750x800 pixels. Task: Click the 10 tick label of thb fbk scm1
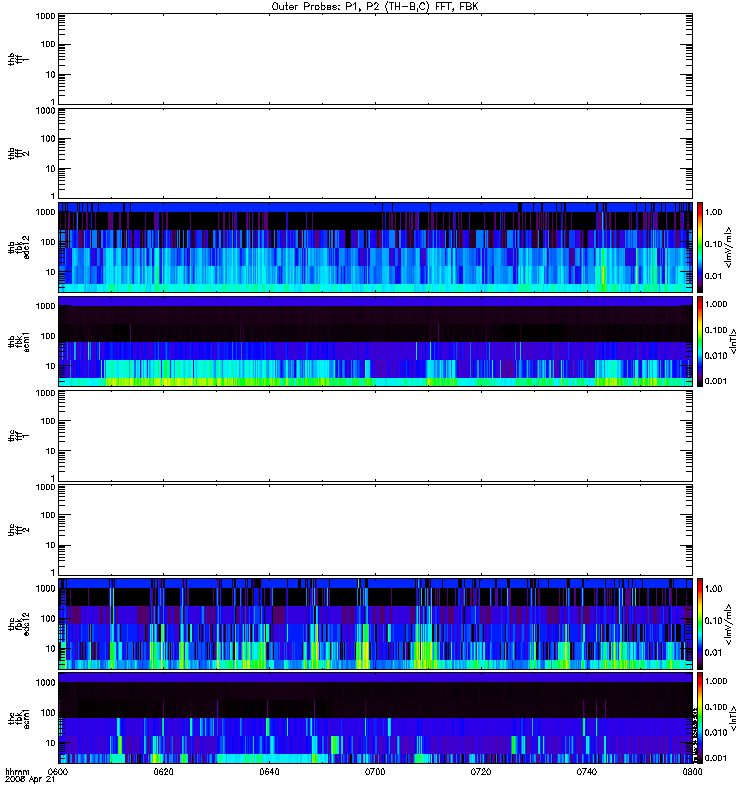tap(51, 366)
